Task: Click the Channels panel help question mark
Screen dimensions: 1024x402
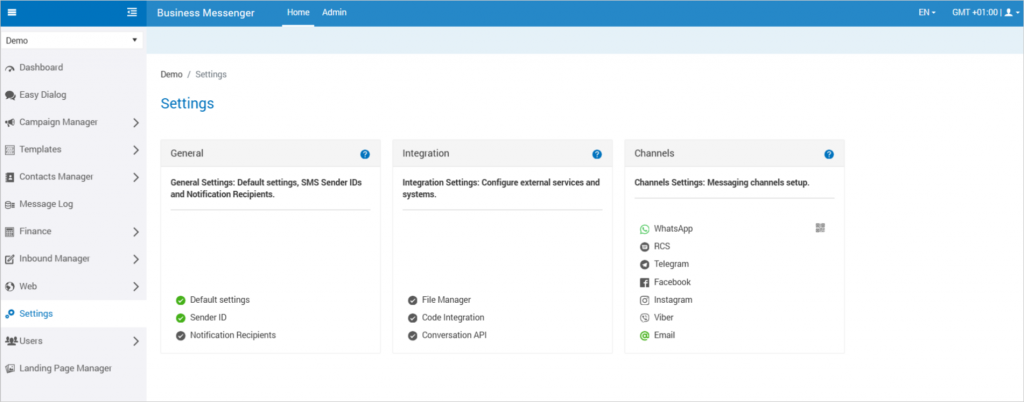Action: (829, 154)
